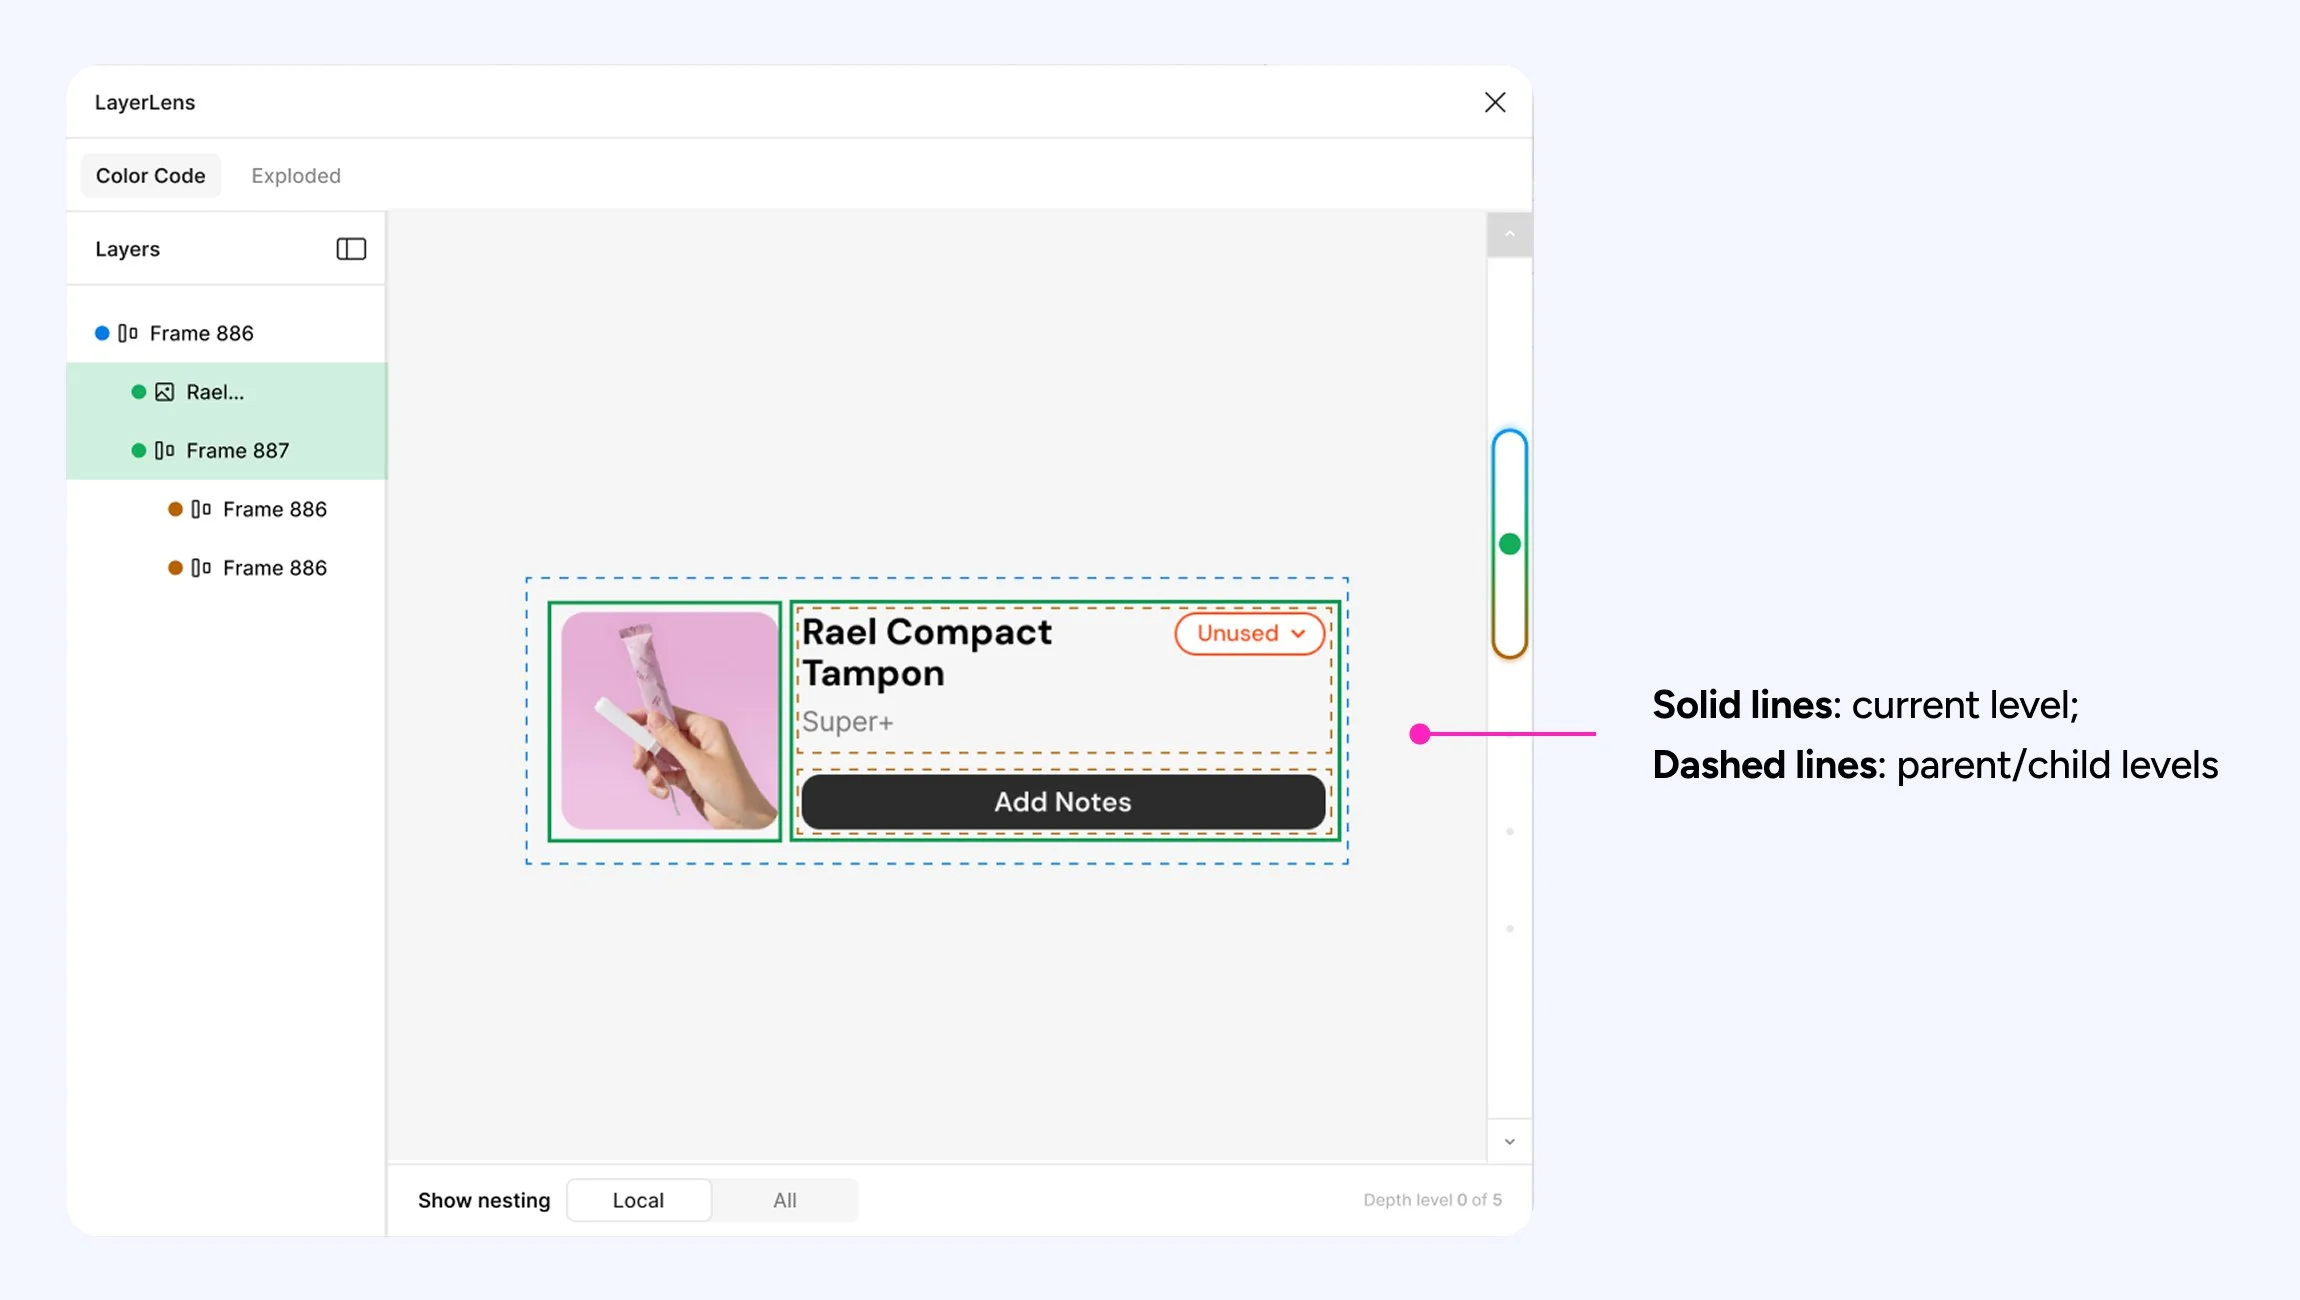The height and width of the screenshot is (1300, 2300).
Task: Click the image icon beside Rael layer
Action: click(x=165, y=392)
